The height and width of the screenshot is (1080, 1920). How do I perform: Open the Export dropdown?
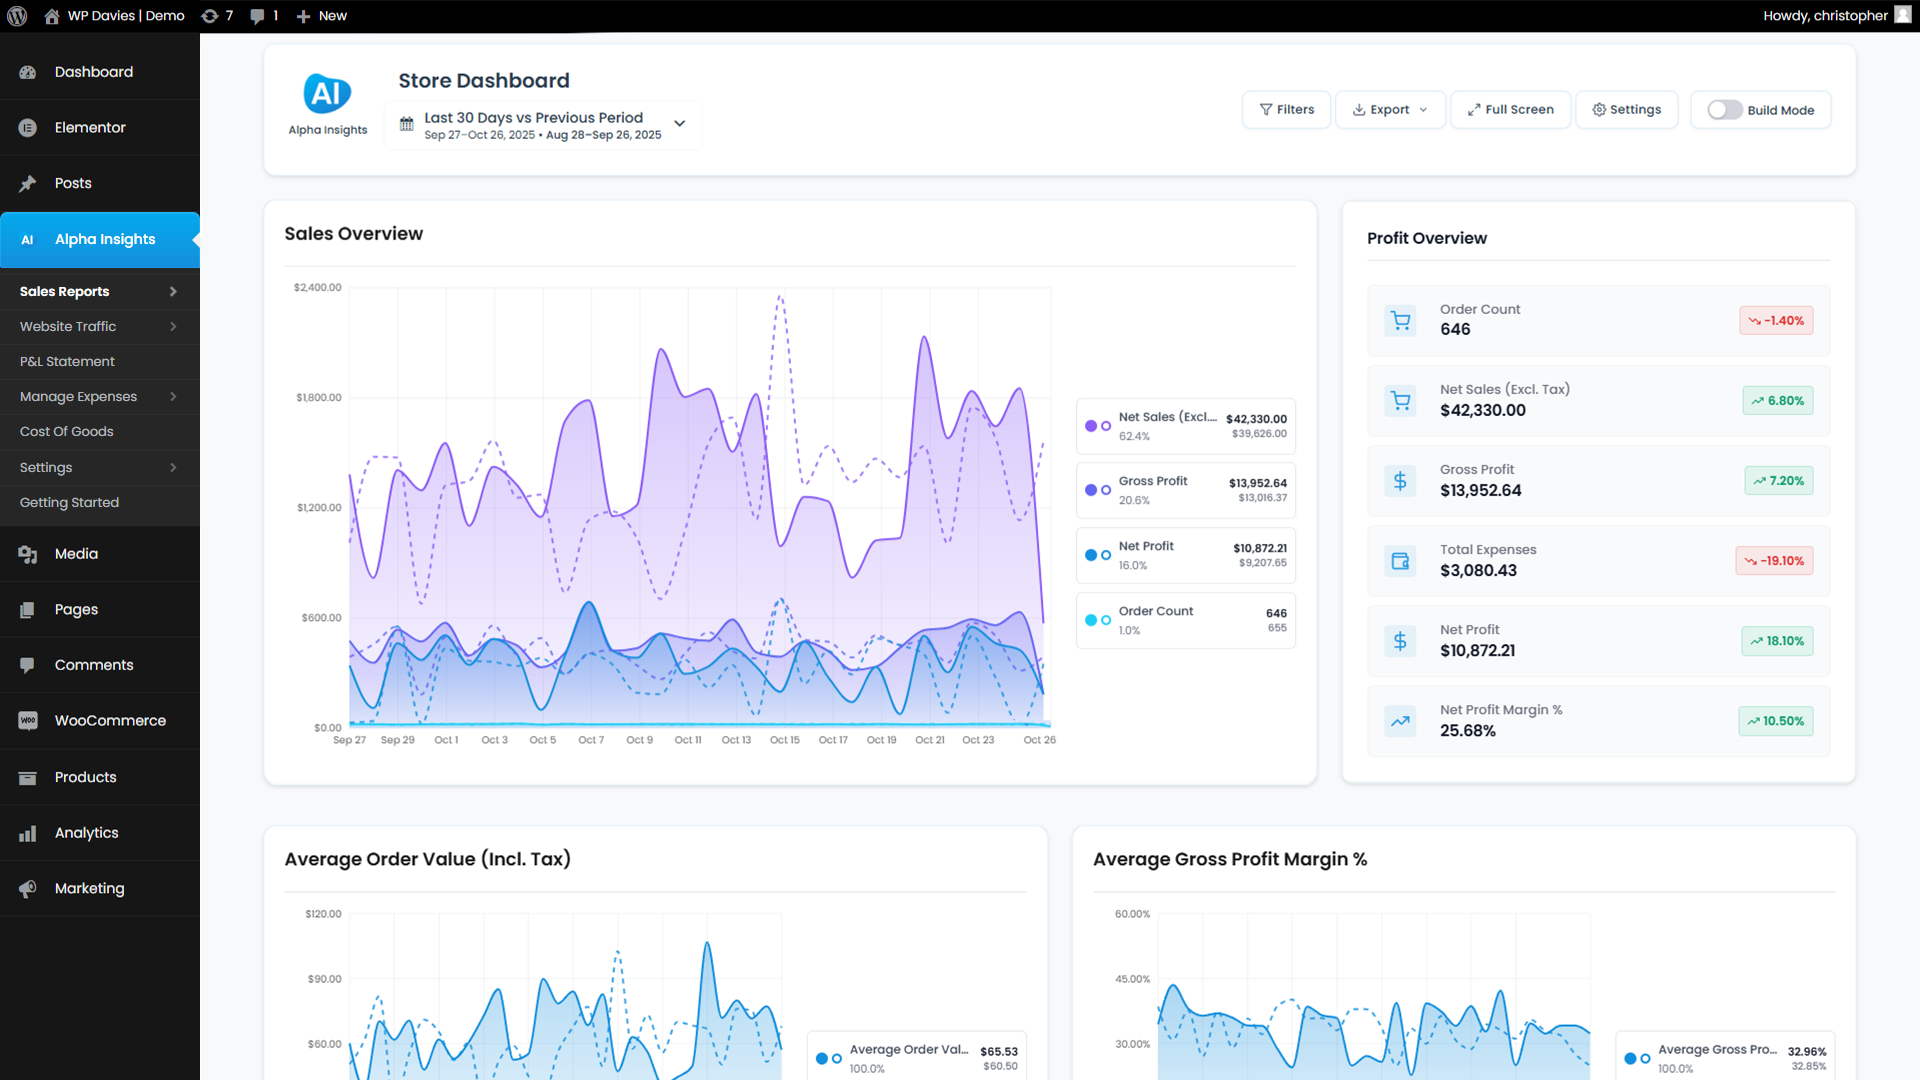tap(1390, 110)
